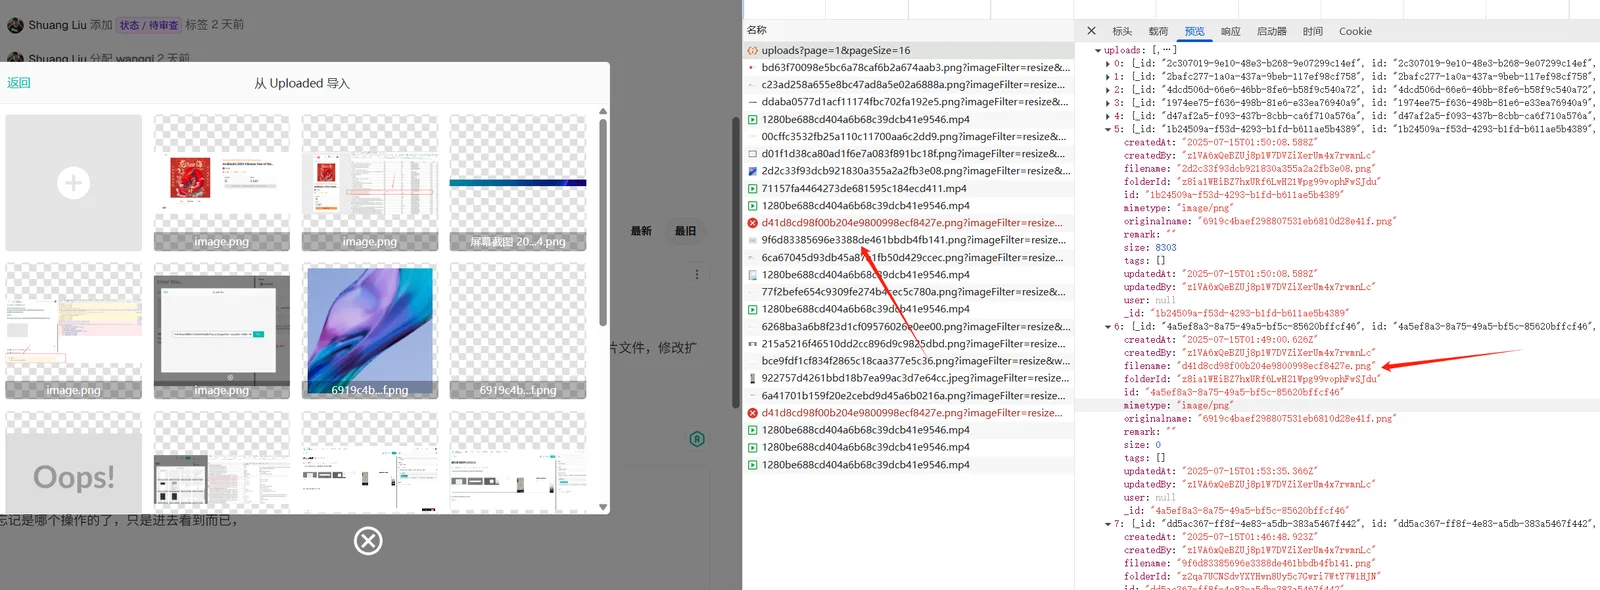
Task: Click the plus upload tile
Action: (73, 183)
